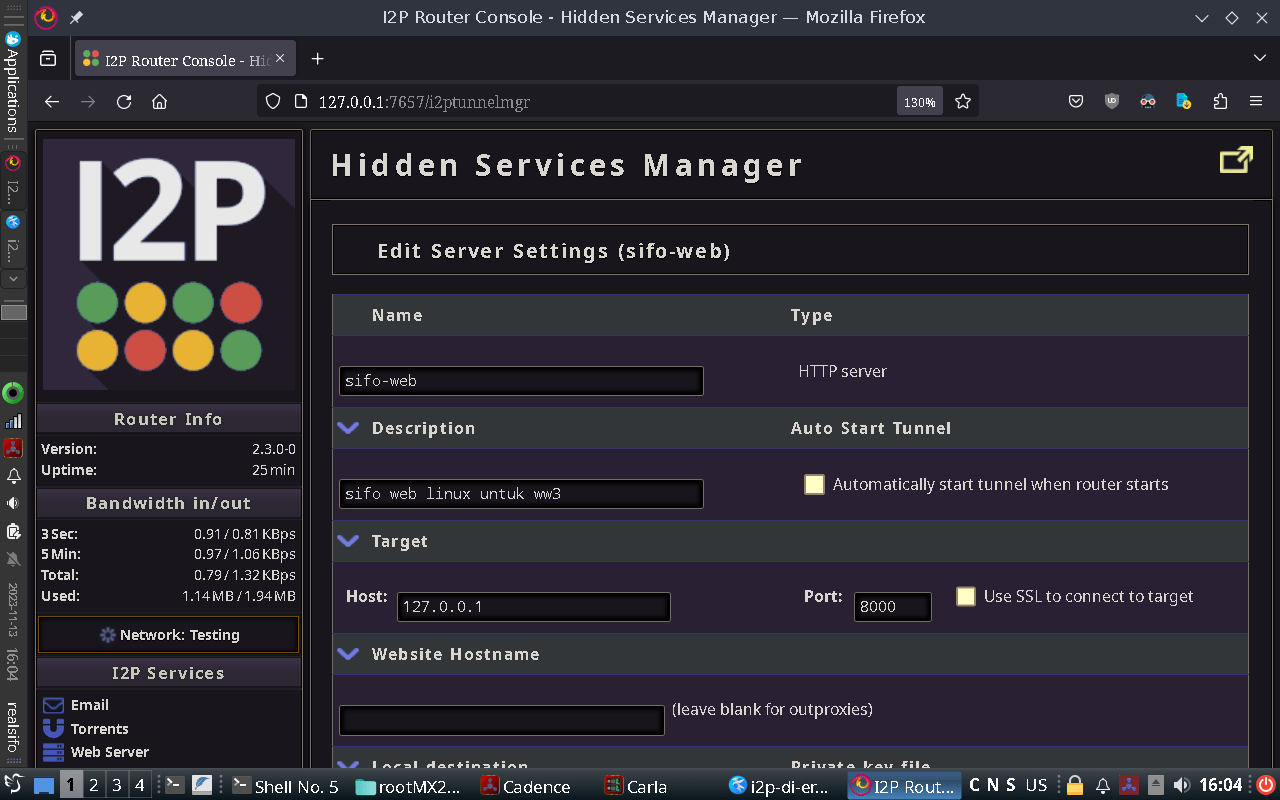
Task: Switch to Carla in the taskbar
Action: [636, 786]
